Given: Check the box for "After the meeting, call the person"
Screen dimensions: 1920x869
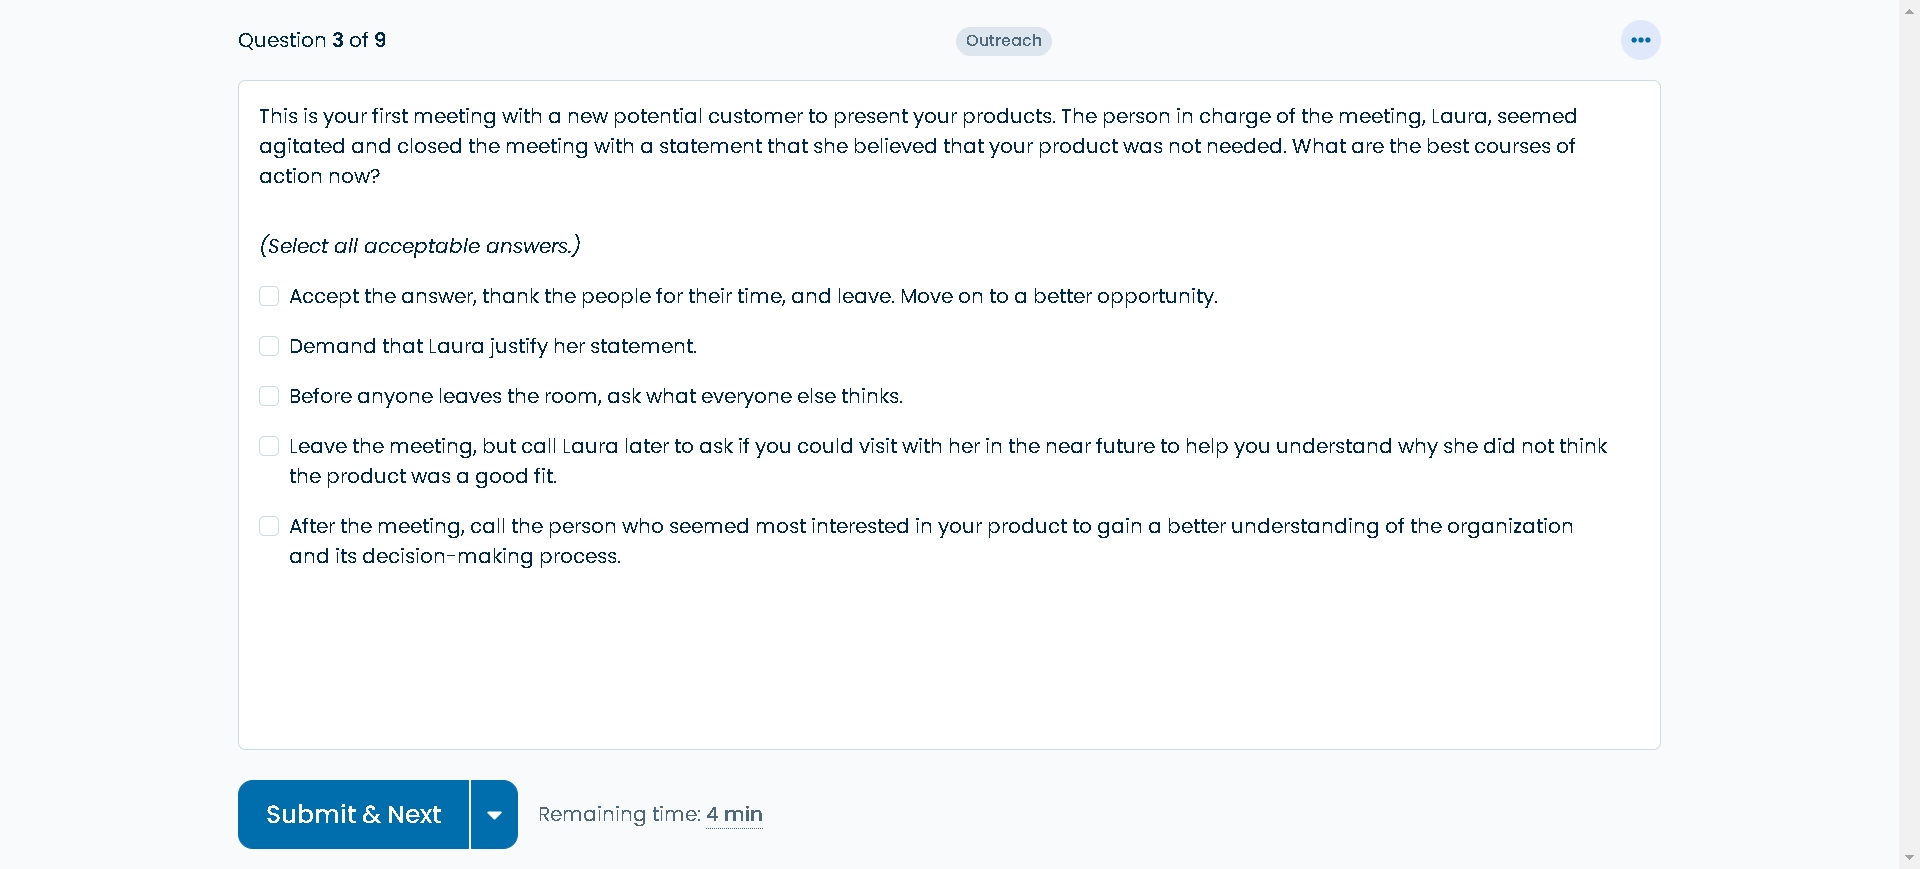Looking at the screenshot, I should (269, 526).
